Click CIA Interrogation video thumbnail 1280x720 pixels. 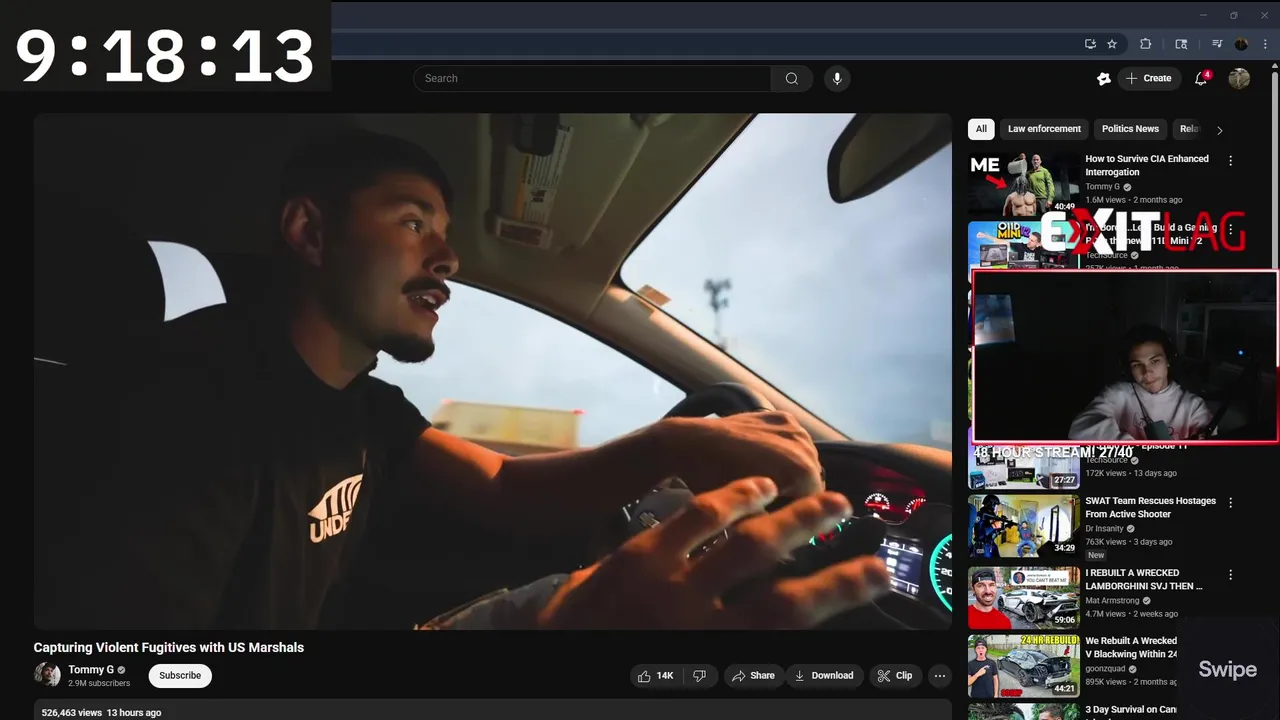click(x=1023, y=183)
